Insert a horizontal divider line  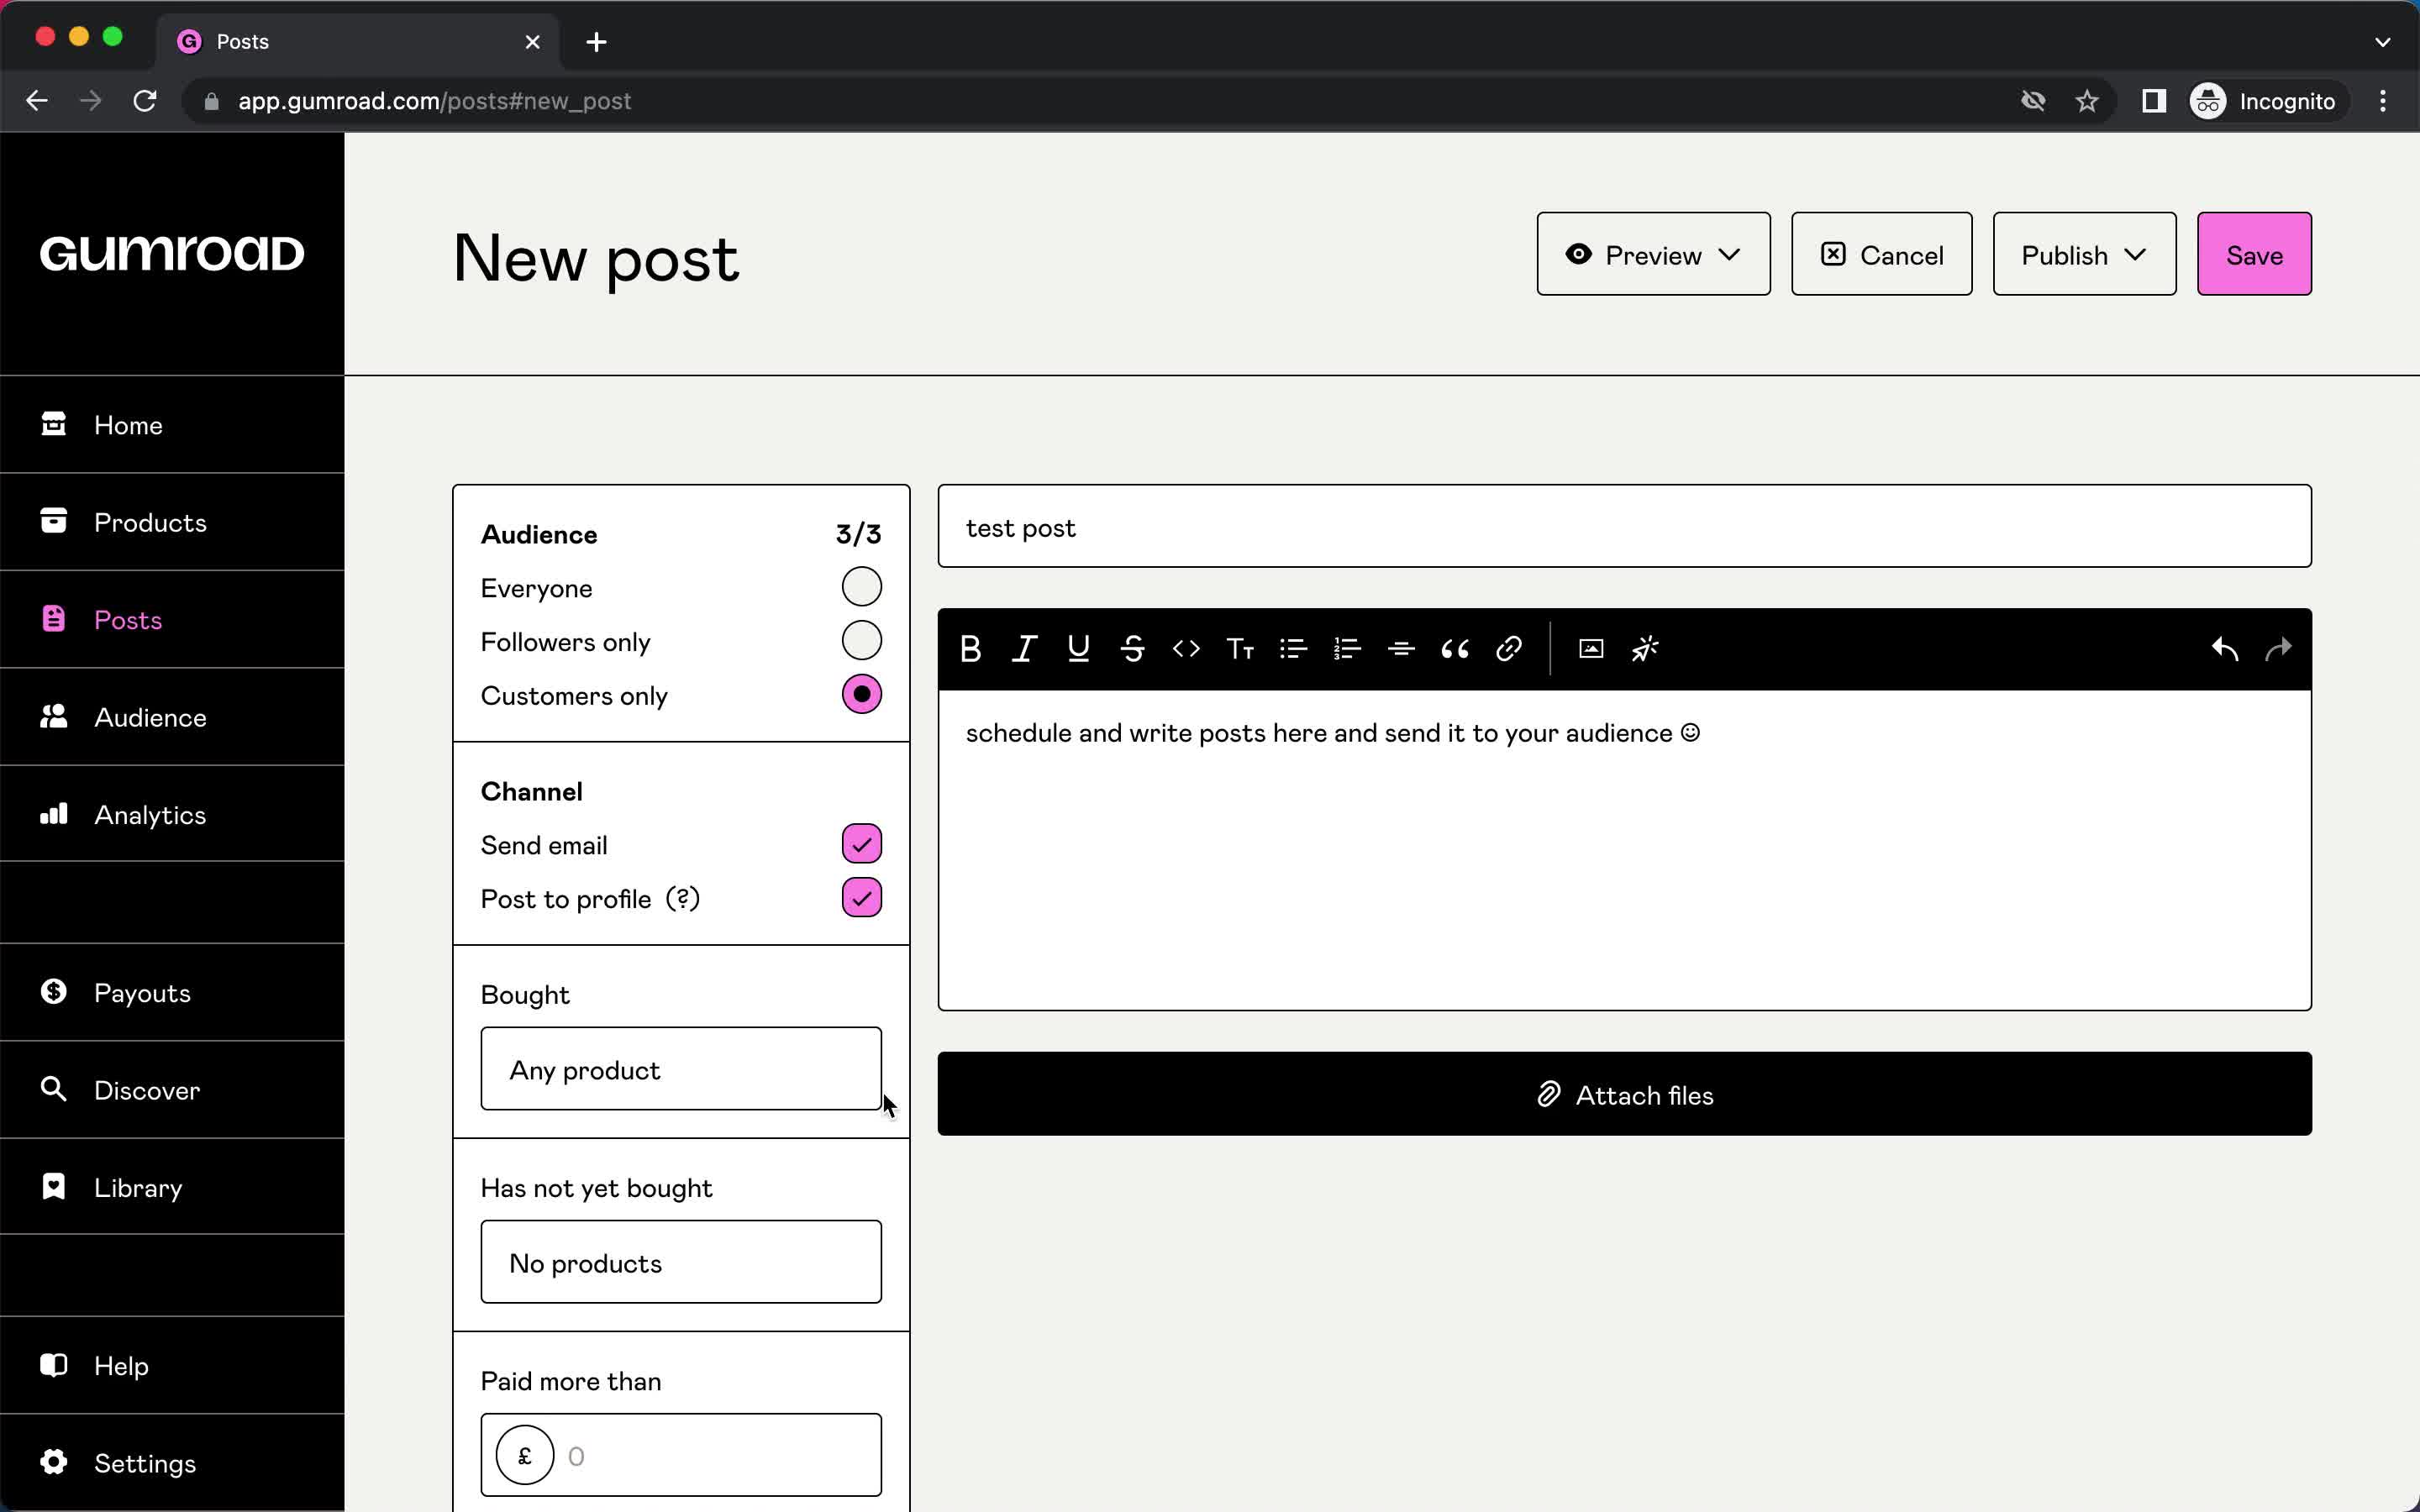tap(1401, 649)
